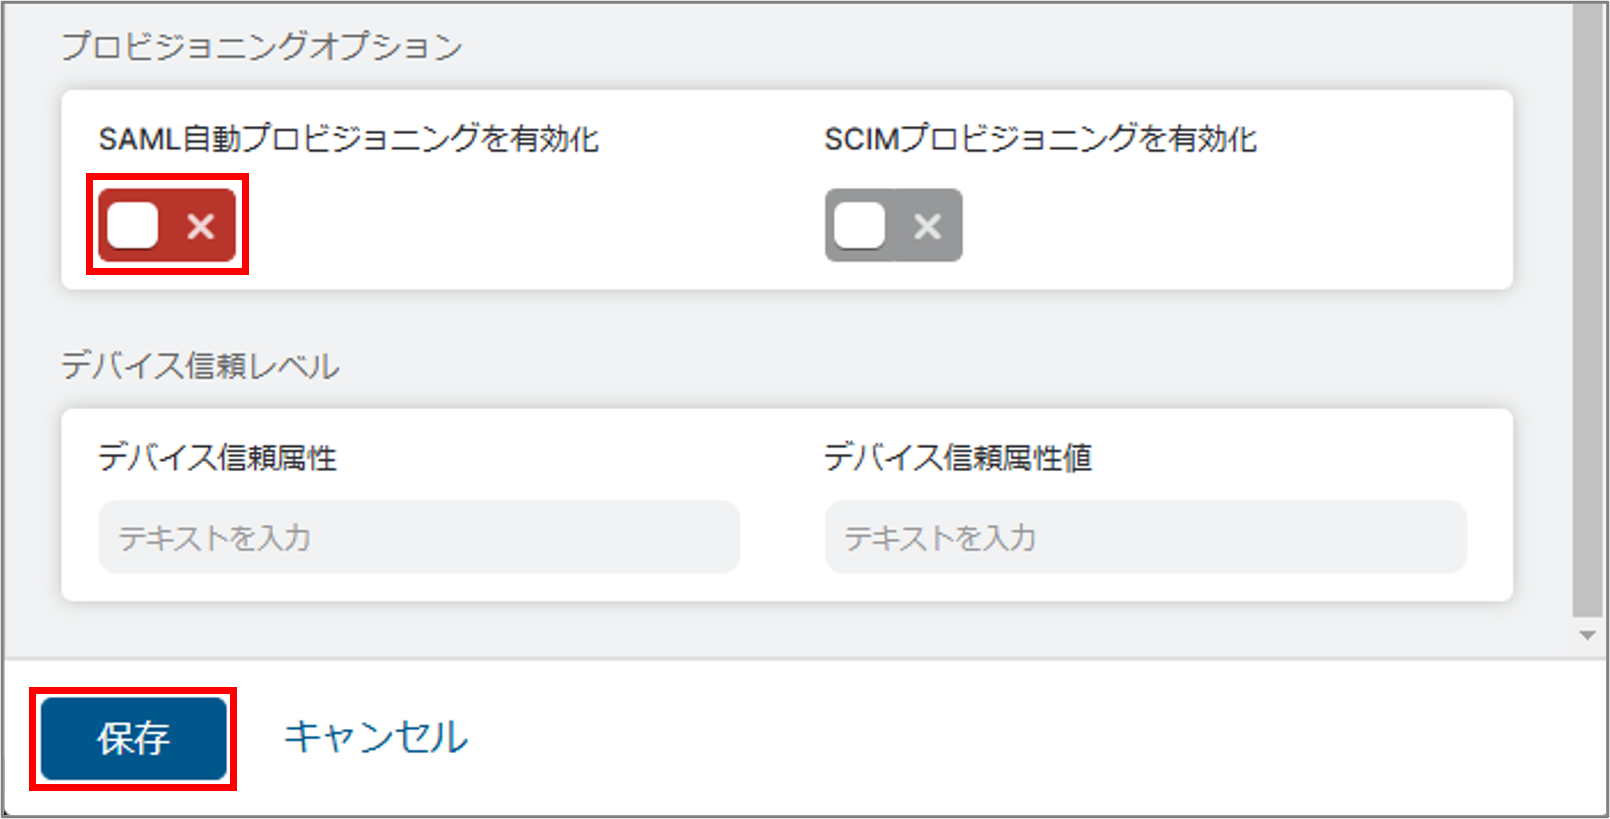
Task: Click the scroll-down arrow at the scrollbar bottom
Action: pos(1587,635)
